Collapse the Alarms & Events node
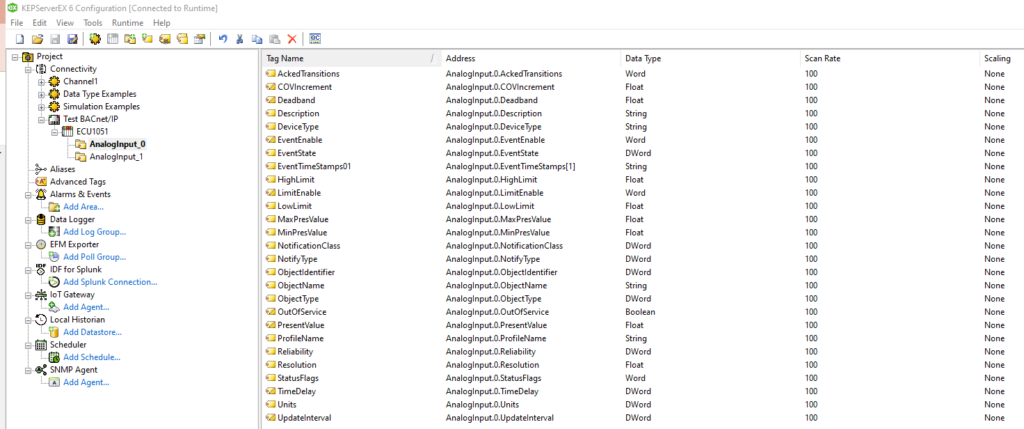This screenshot has width=1024, height=429. (28, 195)
